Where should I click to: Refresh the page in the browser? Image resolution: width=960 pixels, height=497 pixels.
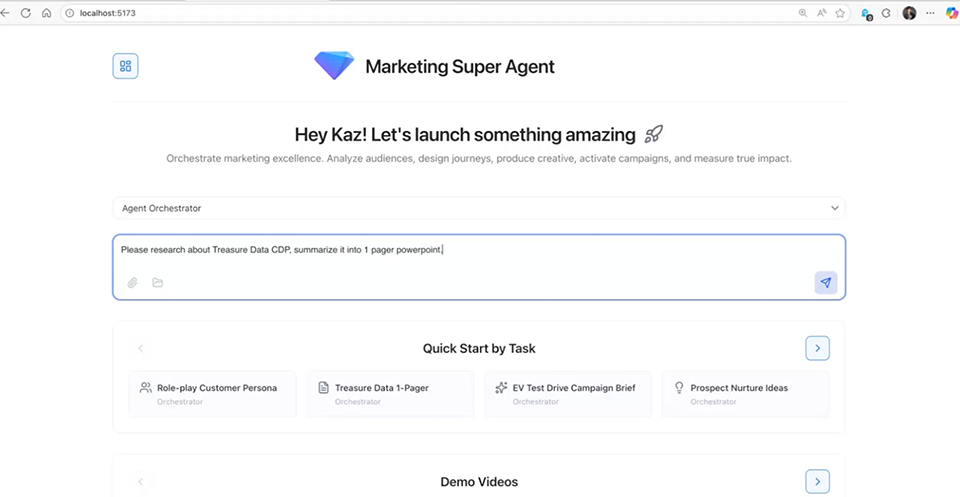(x=26, y=13)
